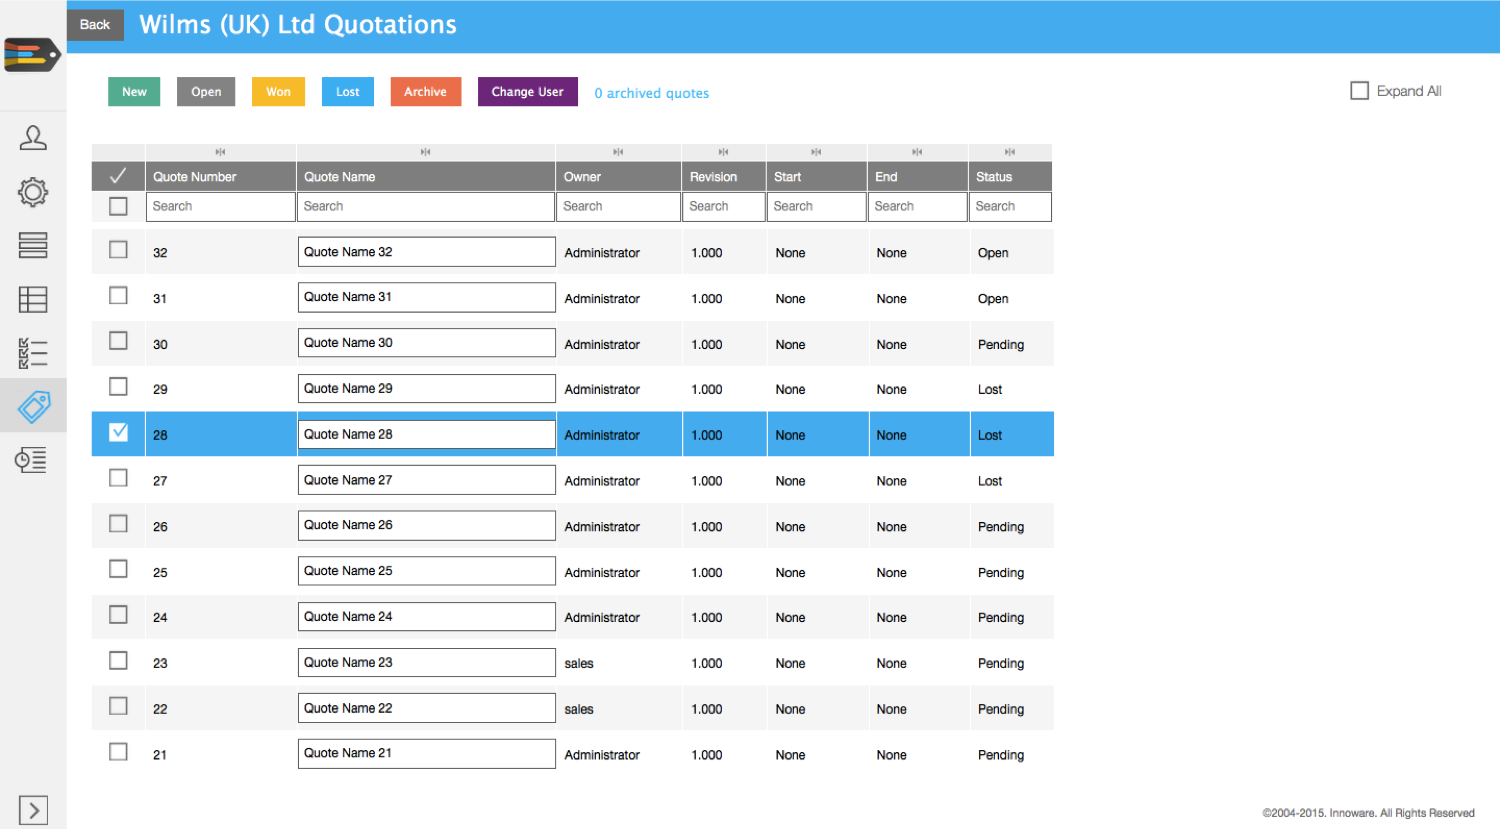Uncheck the checkbox for quote 28
This screenshot has width=1500, height=830.
pos(118,432)
